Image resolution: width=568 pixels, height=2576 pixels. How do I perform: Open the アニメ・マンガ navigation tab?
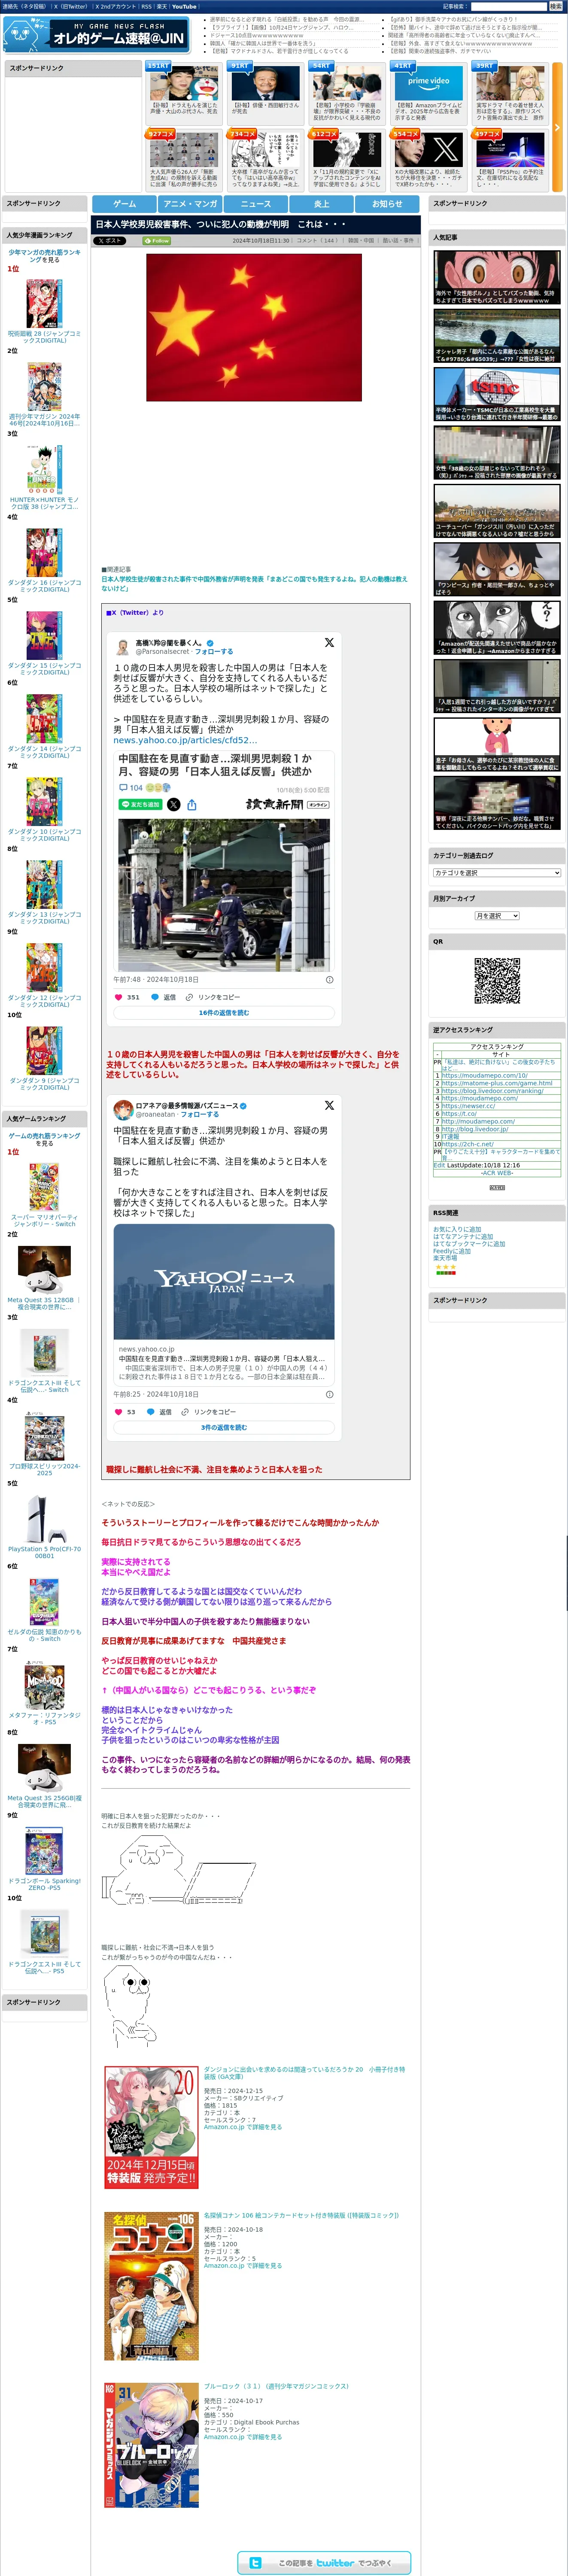tap(190, 204)
